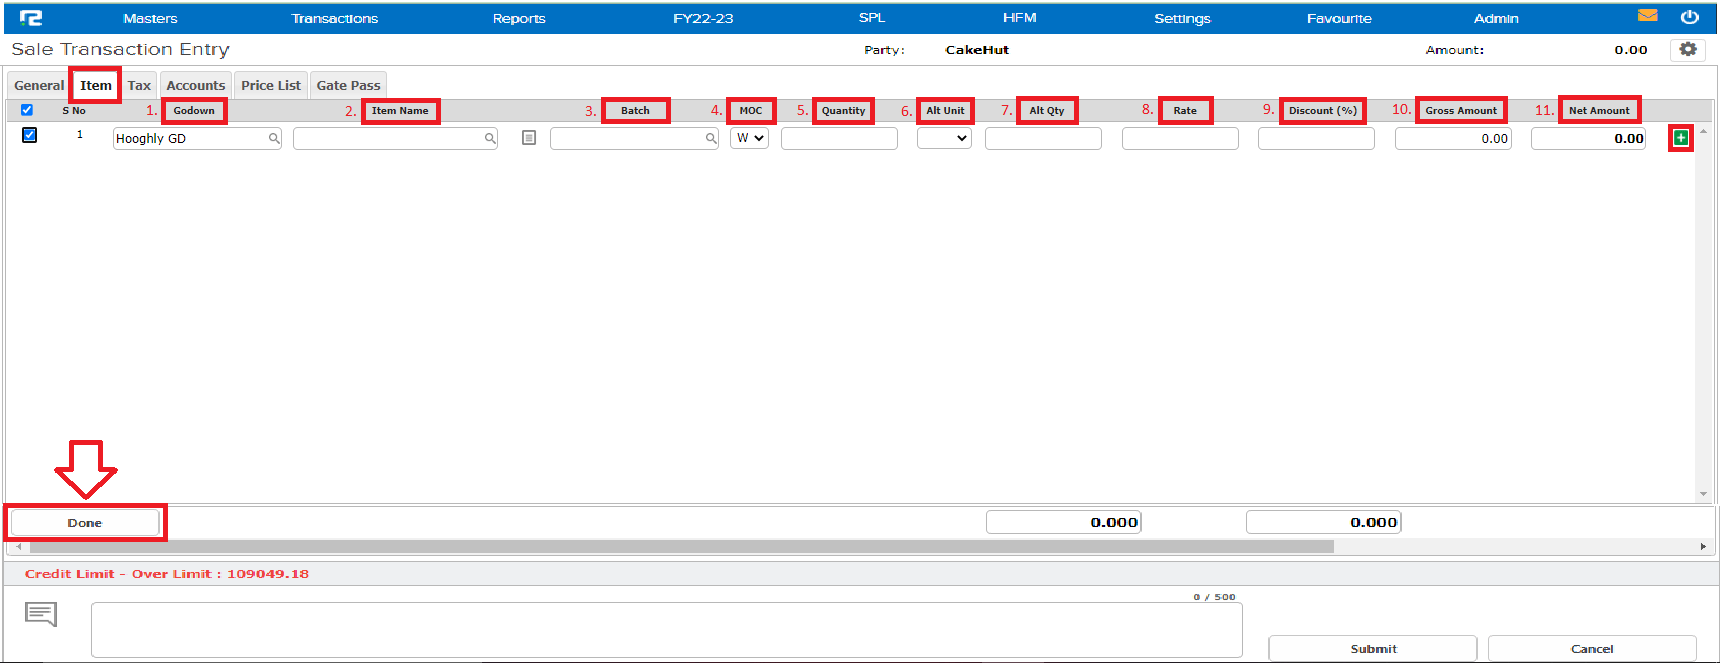Open the Masters menu
The width and height of the screenshot is (1721, 663).
(x=150, y=18)
